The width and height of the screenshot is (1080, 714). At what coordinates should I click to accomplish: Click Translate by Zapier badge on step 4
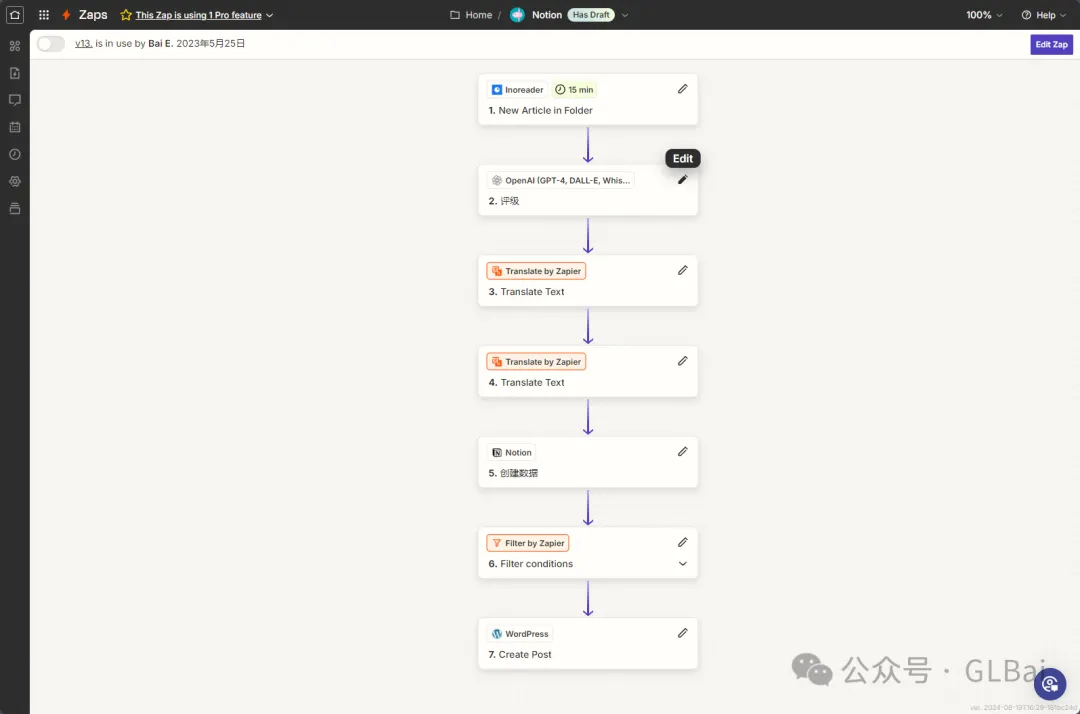click(x=537, y=361)
